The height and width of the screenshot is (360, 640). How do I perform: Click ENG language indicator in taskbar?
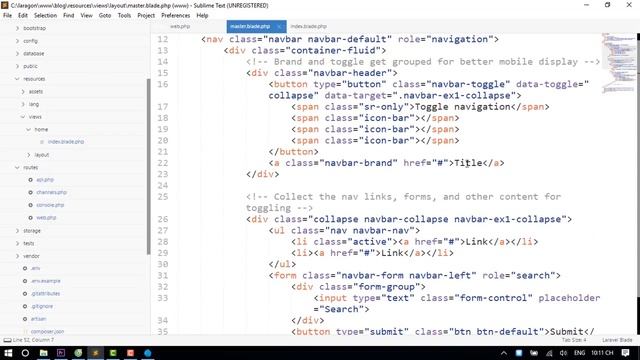(x=579, y=353)
